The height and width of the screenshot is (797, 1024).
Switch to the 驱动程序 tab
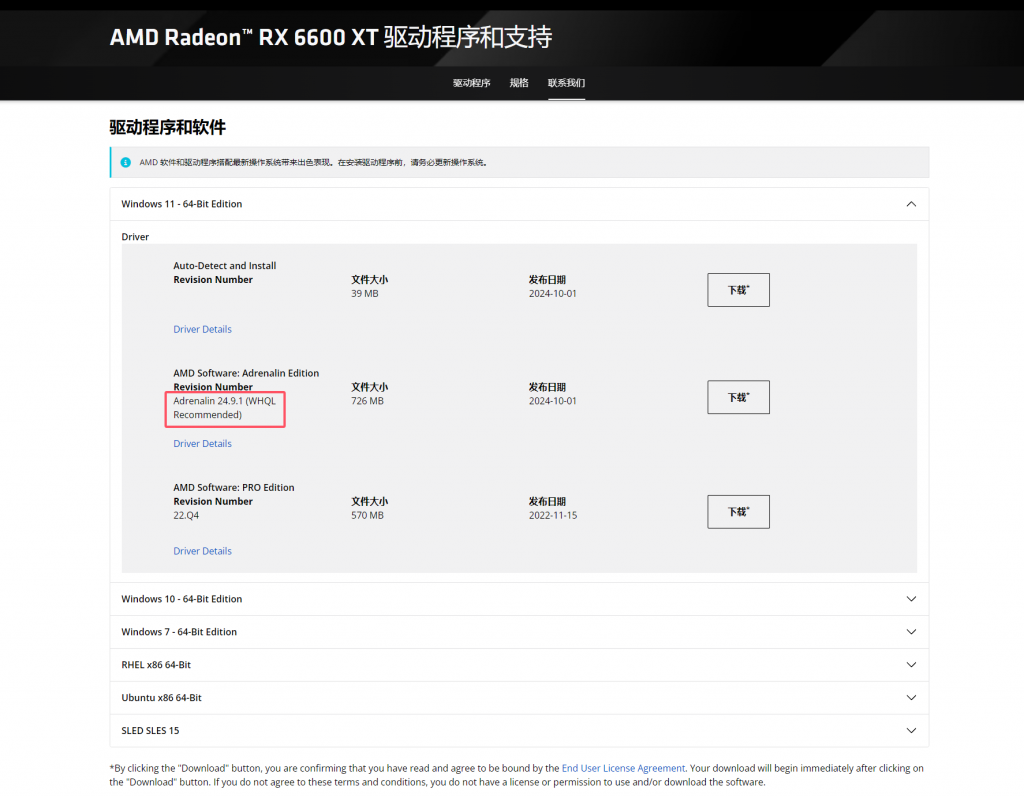(x=471, y=83)
